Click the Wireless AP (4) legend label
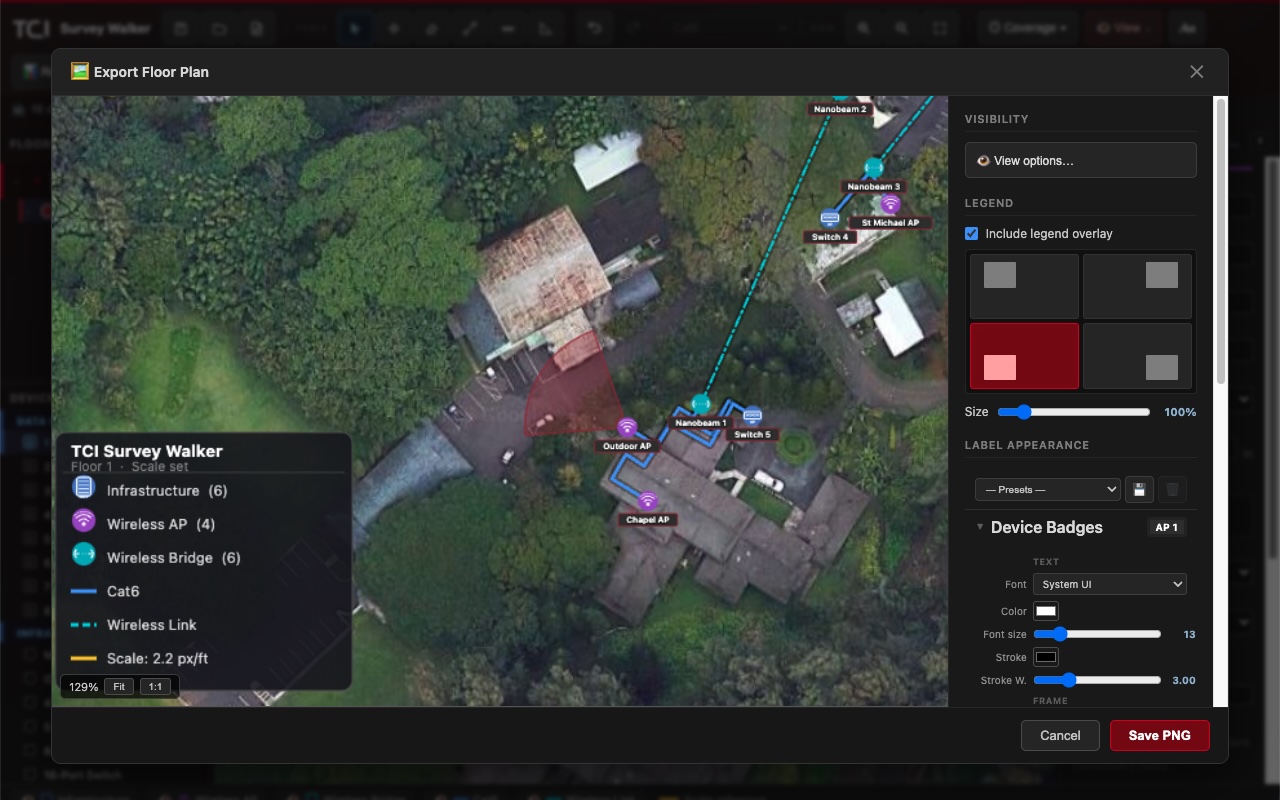The image size is (1280, 800). (x=161, y=524)
